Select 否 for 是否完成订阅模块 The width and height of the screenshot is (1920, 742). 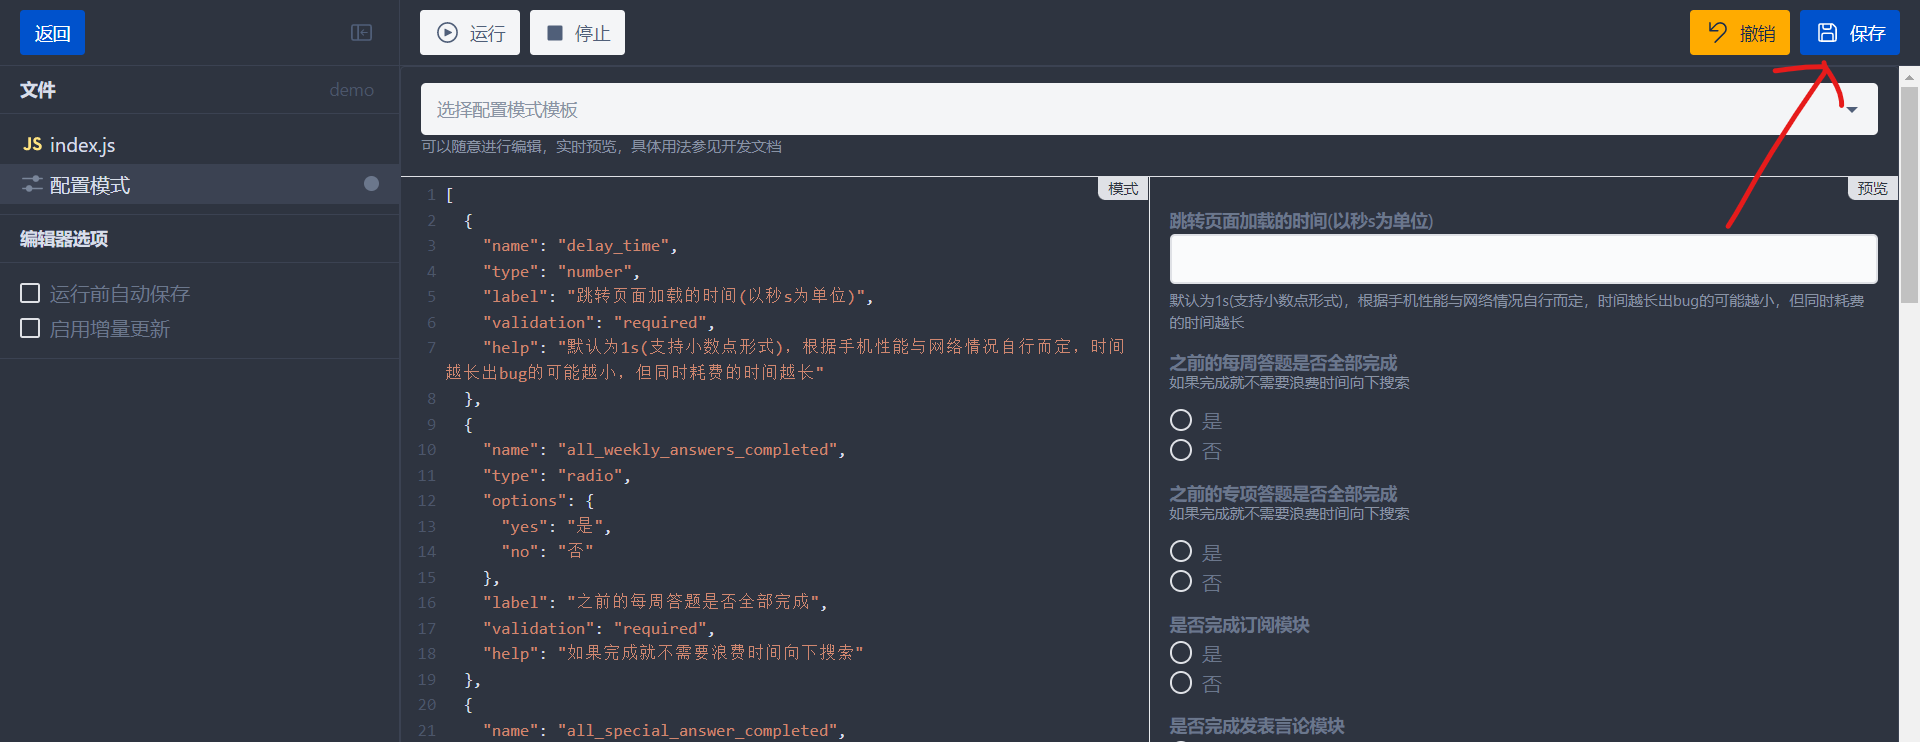[x=1181, y=683]
